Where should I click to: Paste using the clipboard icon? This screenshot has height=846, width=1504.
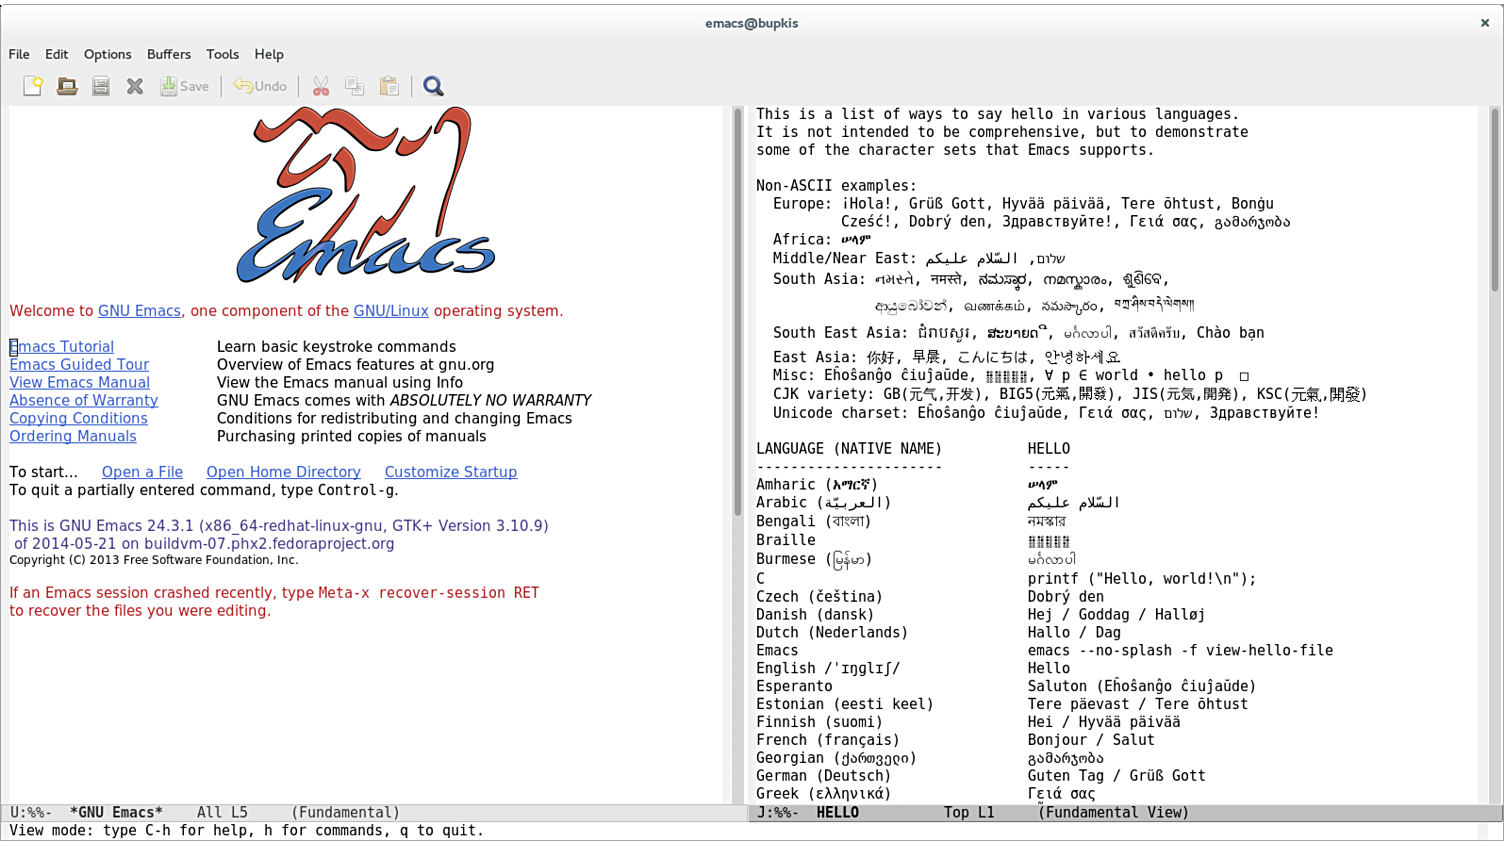click(x=389, y=86)
